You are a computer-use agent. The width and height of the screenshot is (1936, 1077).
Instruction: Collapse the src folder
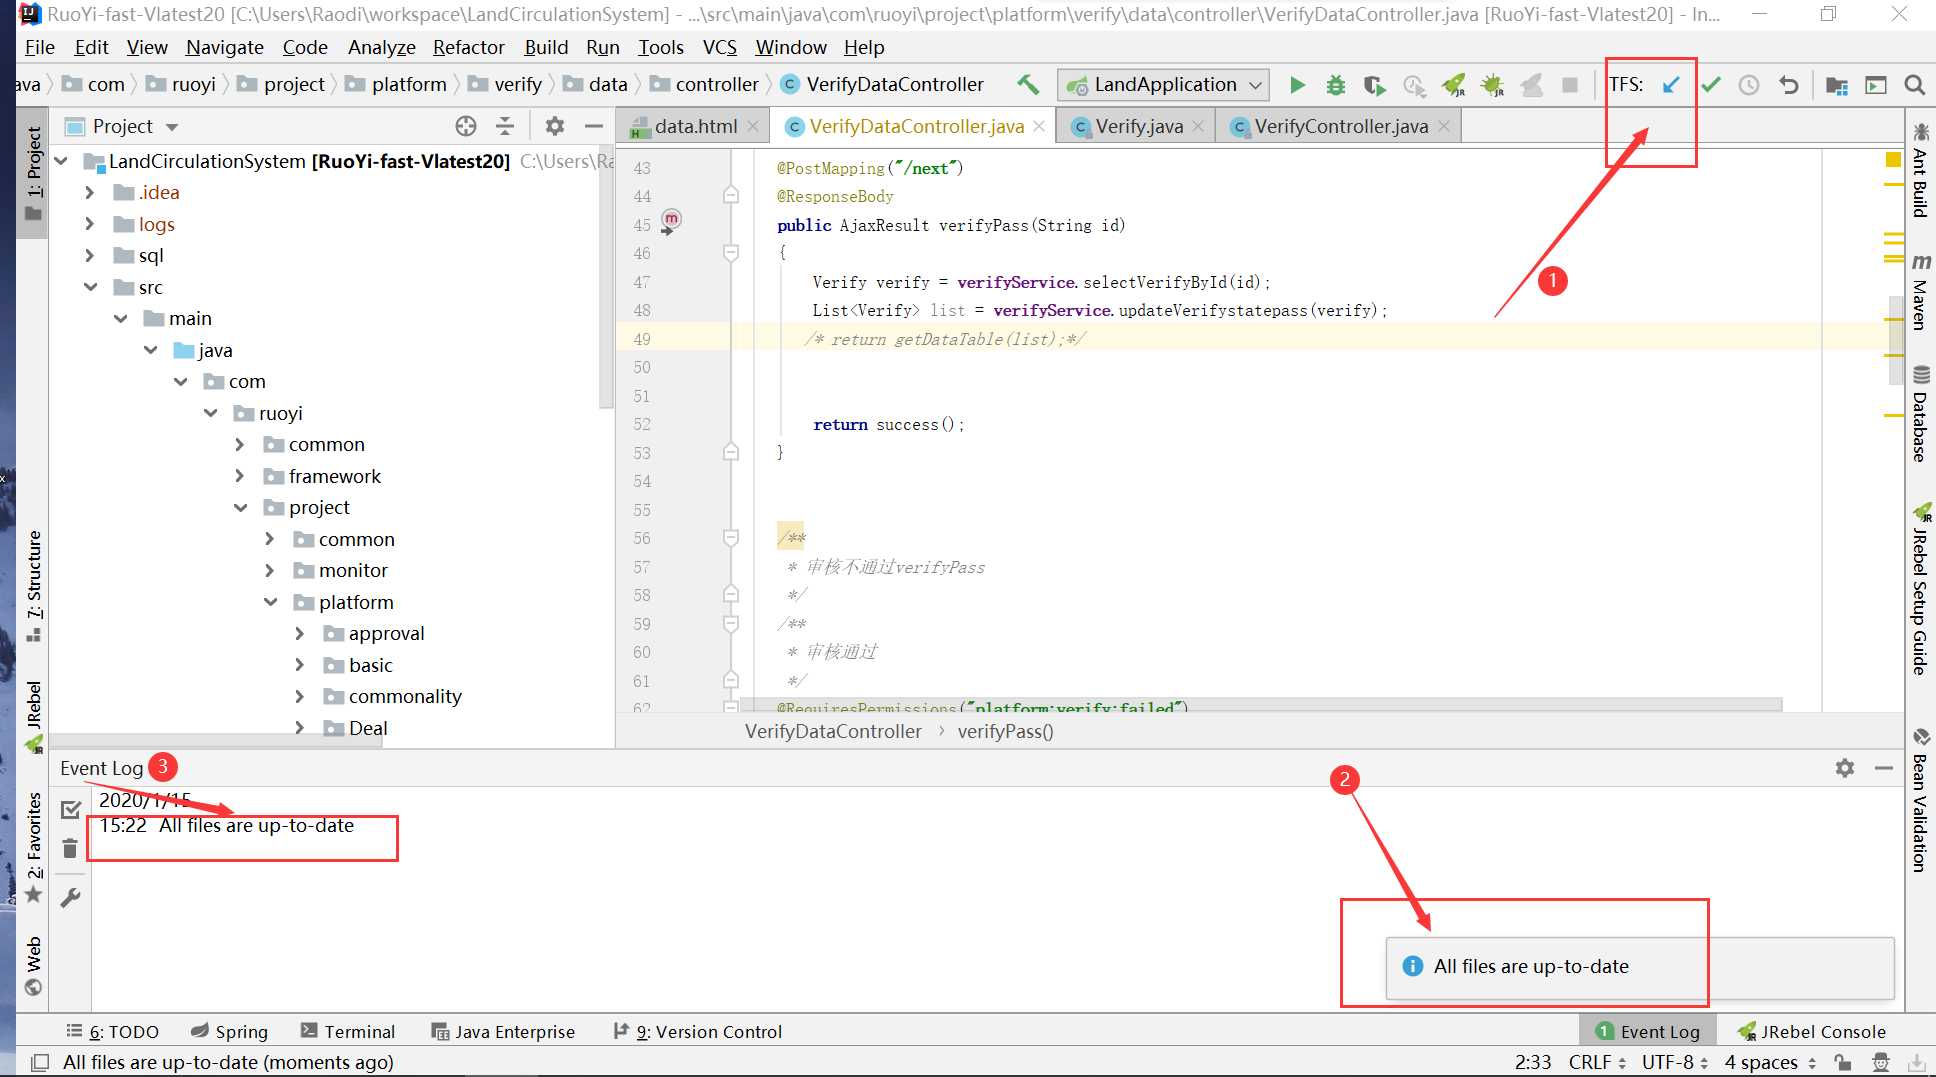90,287
